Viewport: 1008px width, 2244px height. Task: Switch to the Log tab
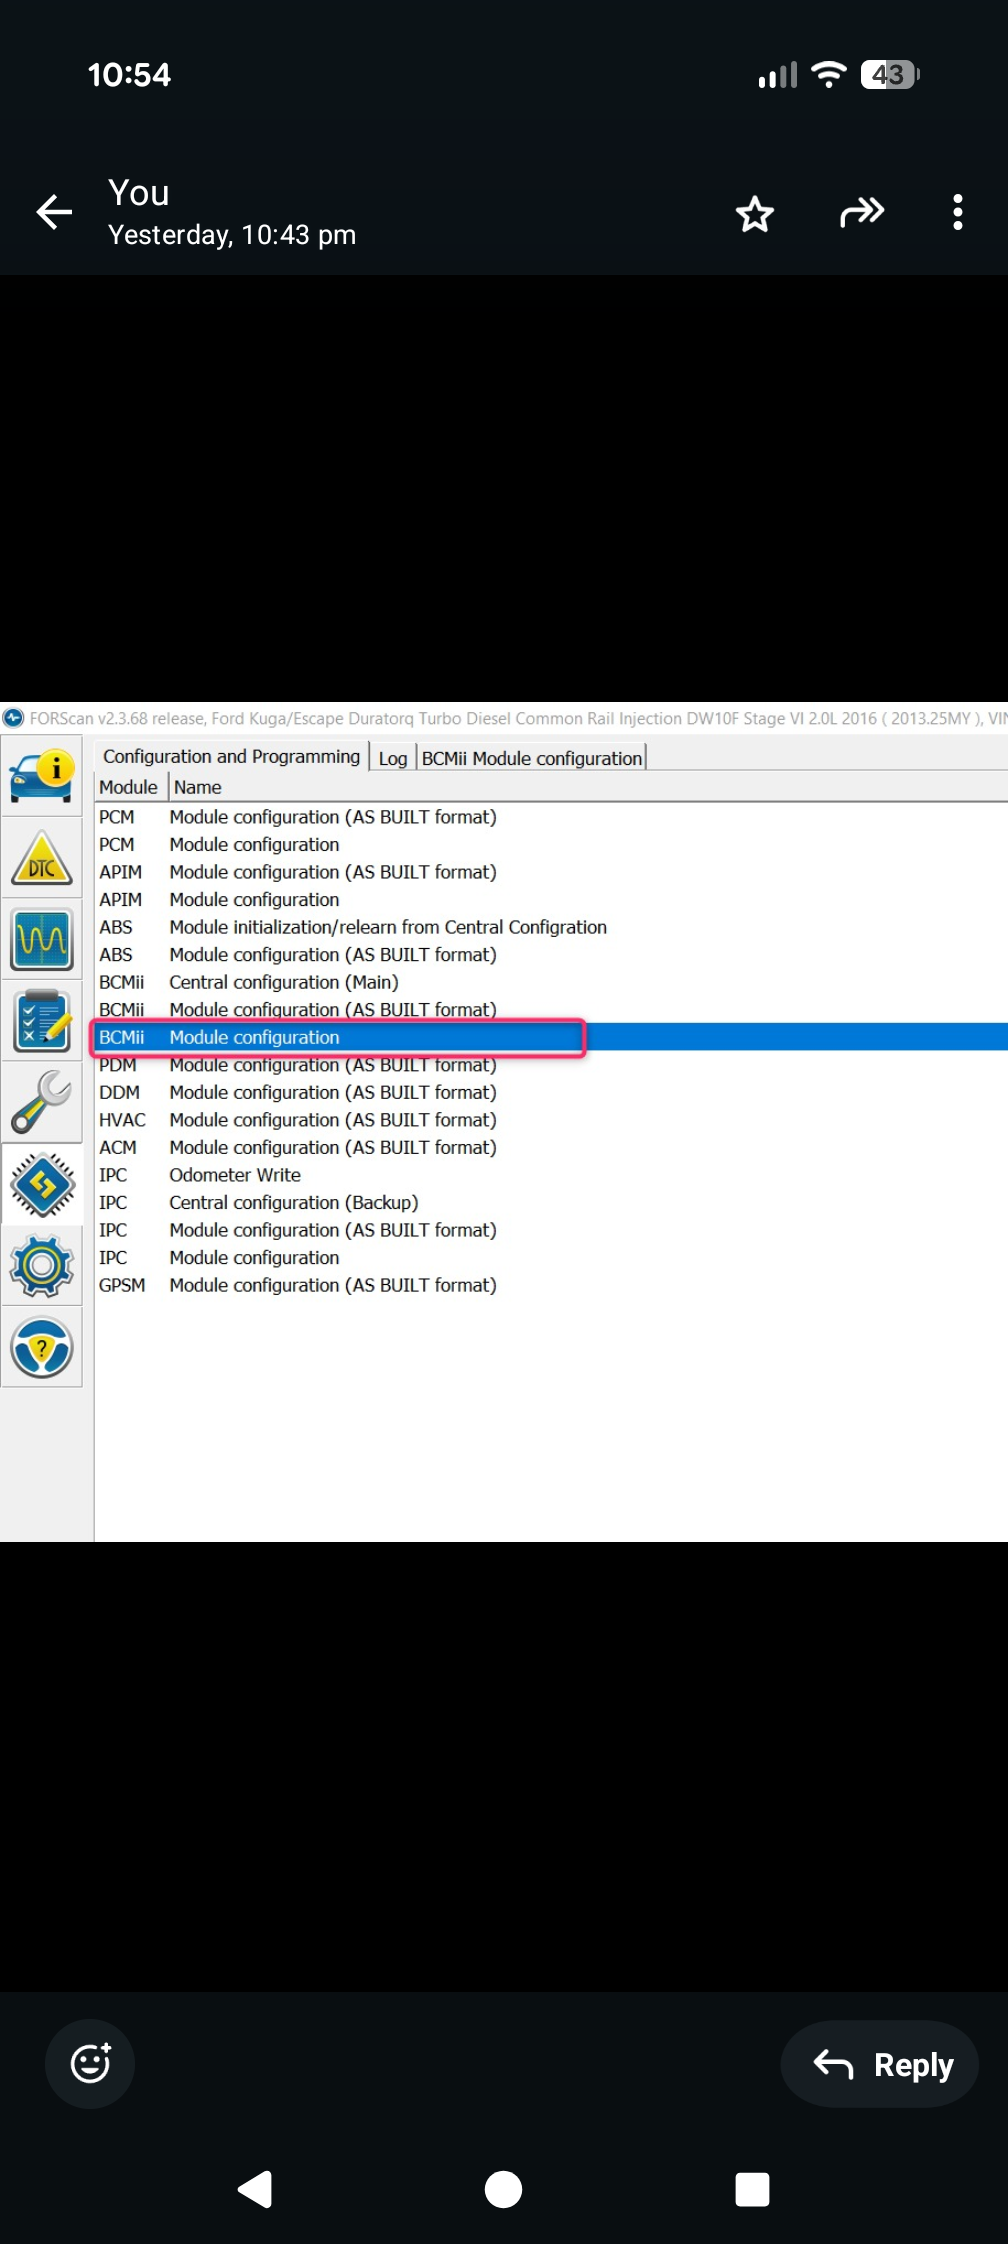click(x=393, y=758)
